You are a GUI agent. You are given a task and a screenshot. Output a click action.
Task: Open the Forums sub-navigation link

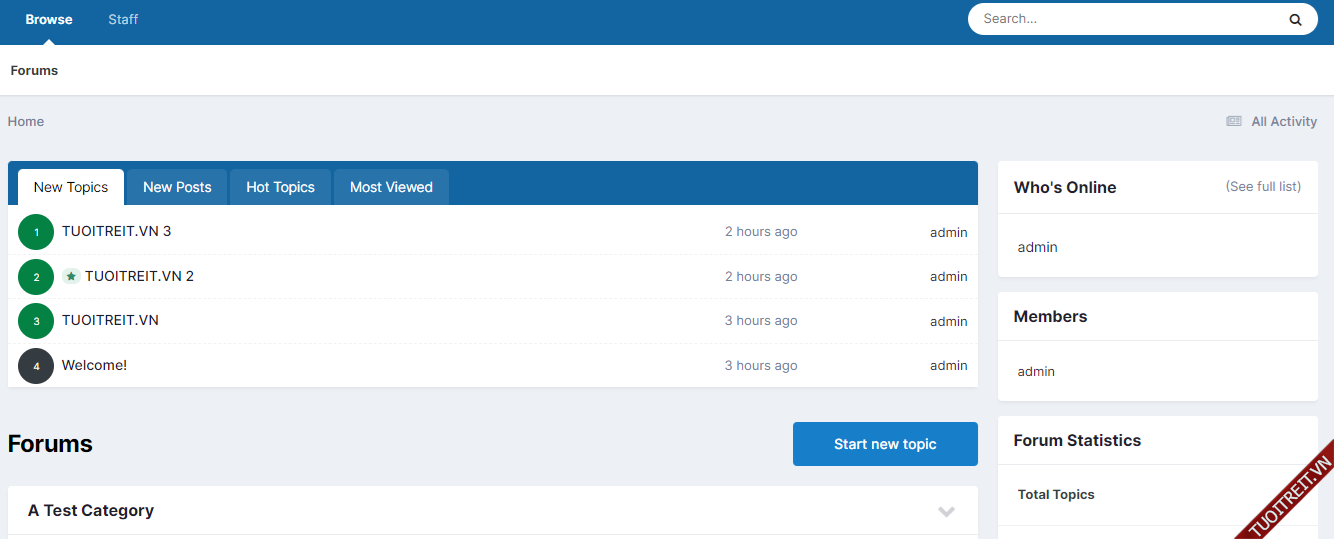34,70
